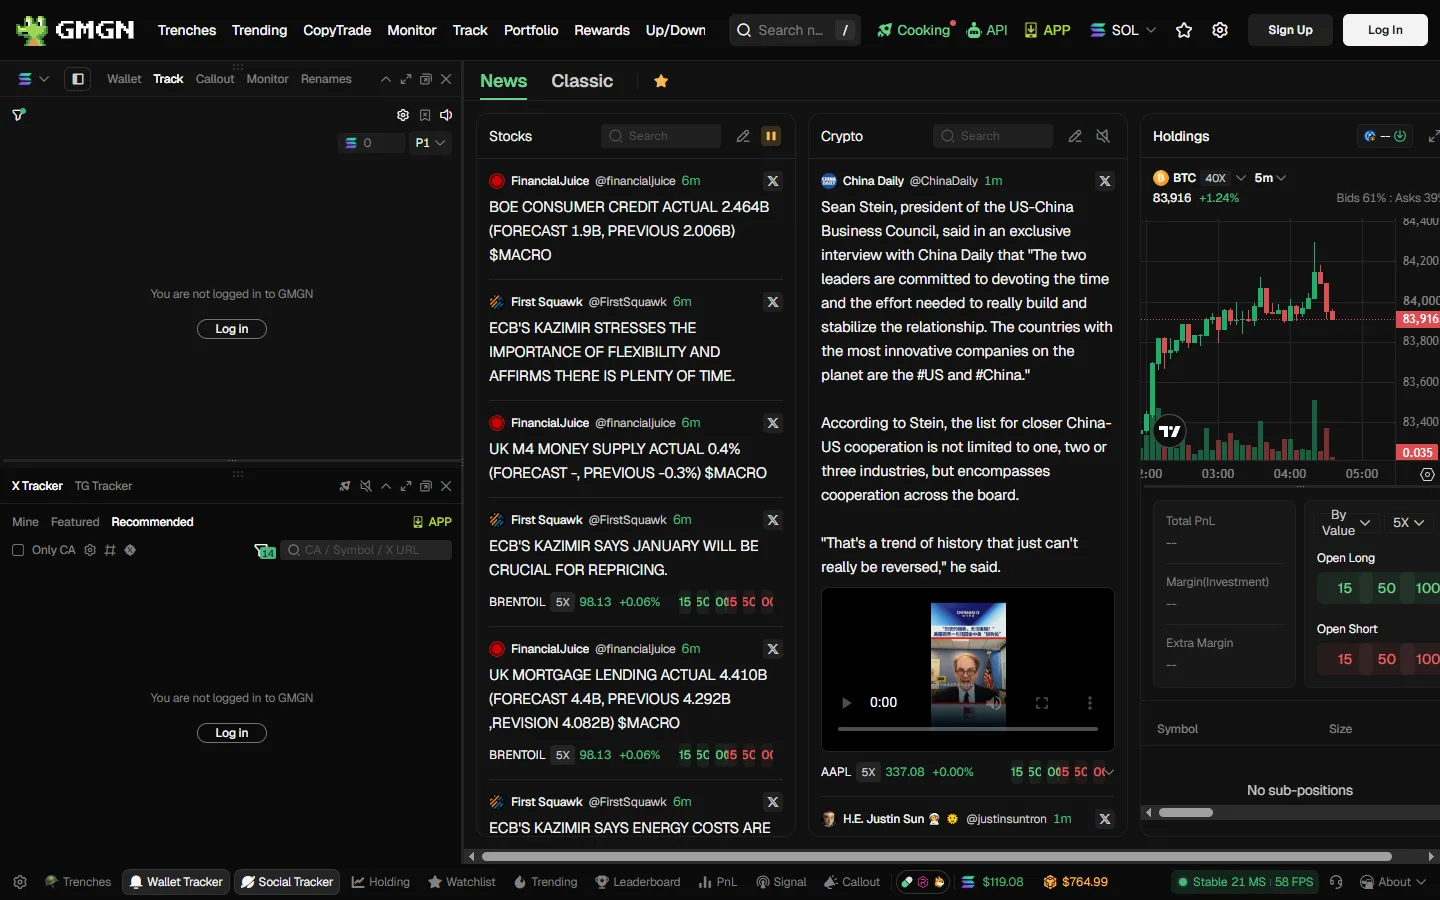Switch to the Renames tab
The width and height of the screenshot is (1440, 900).
pos(326,79)
